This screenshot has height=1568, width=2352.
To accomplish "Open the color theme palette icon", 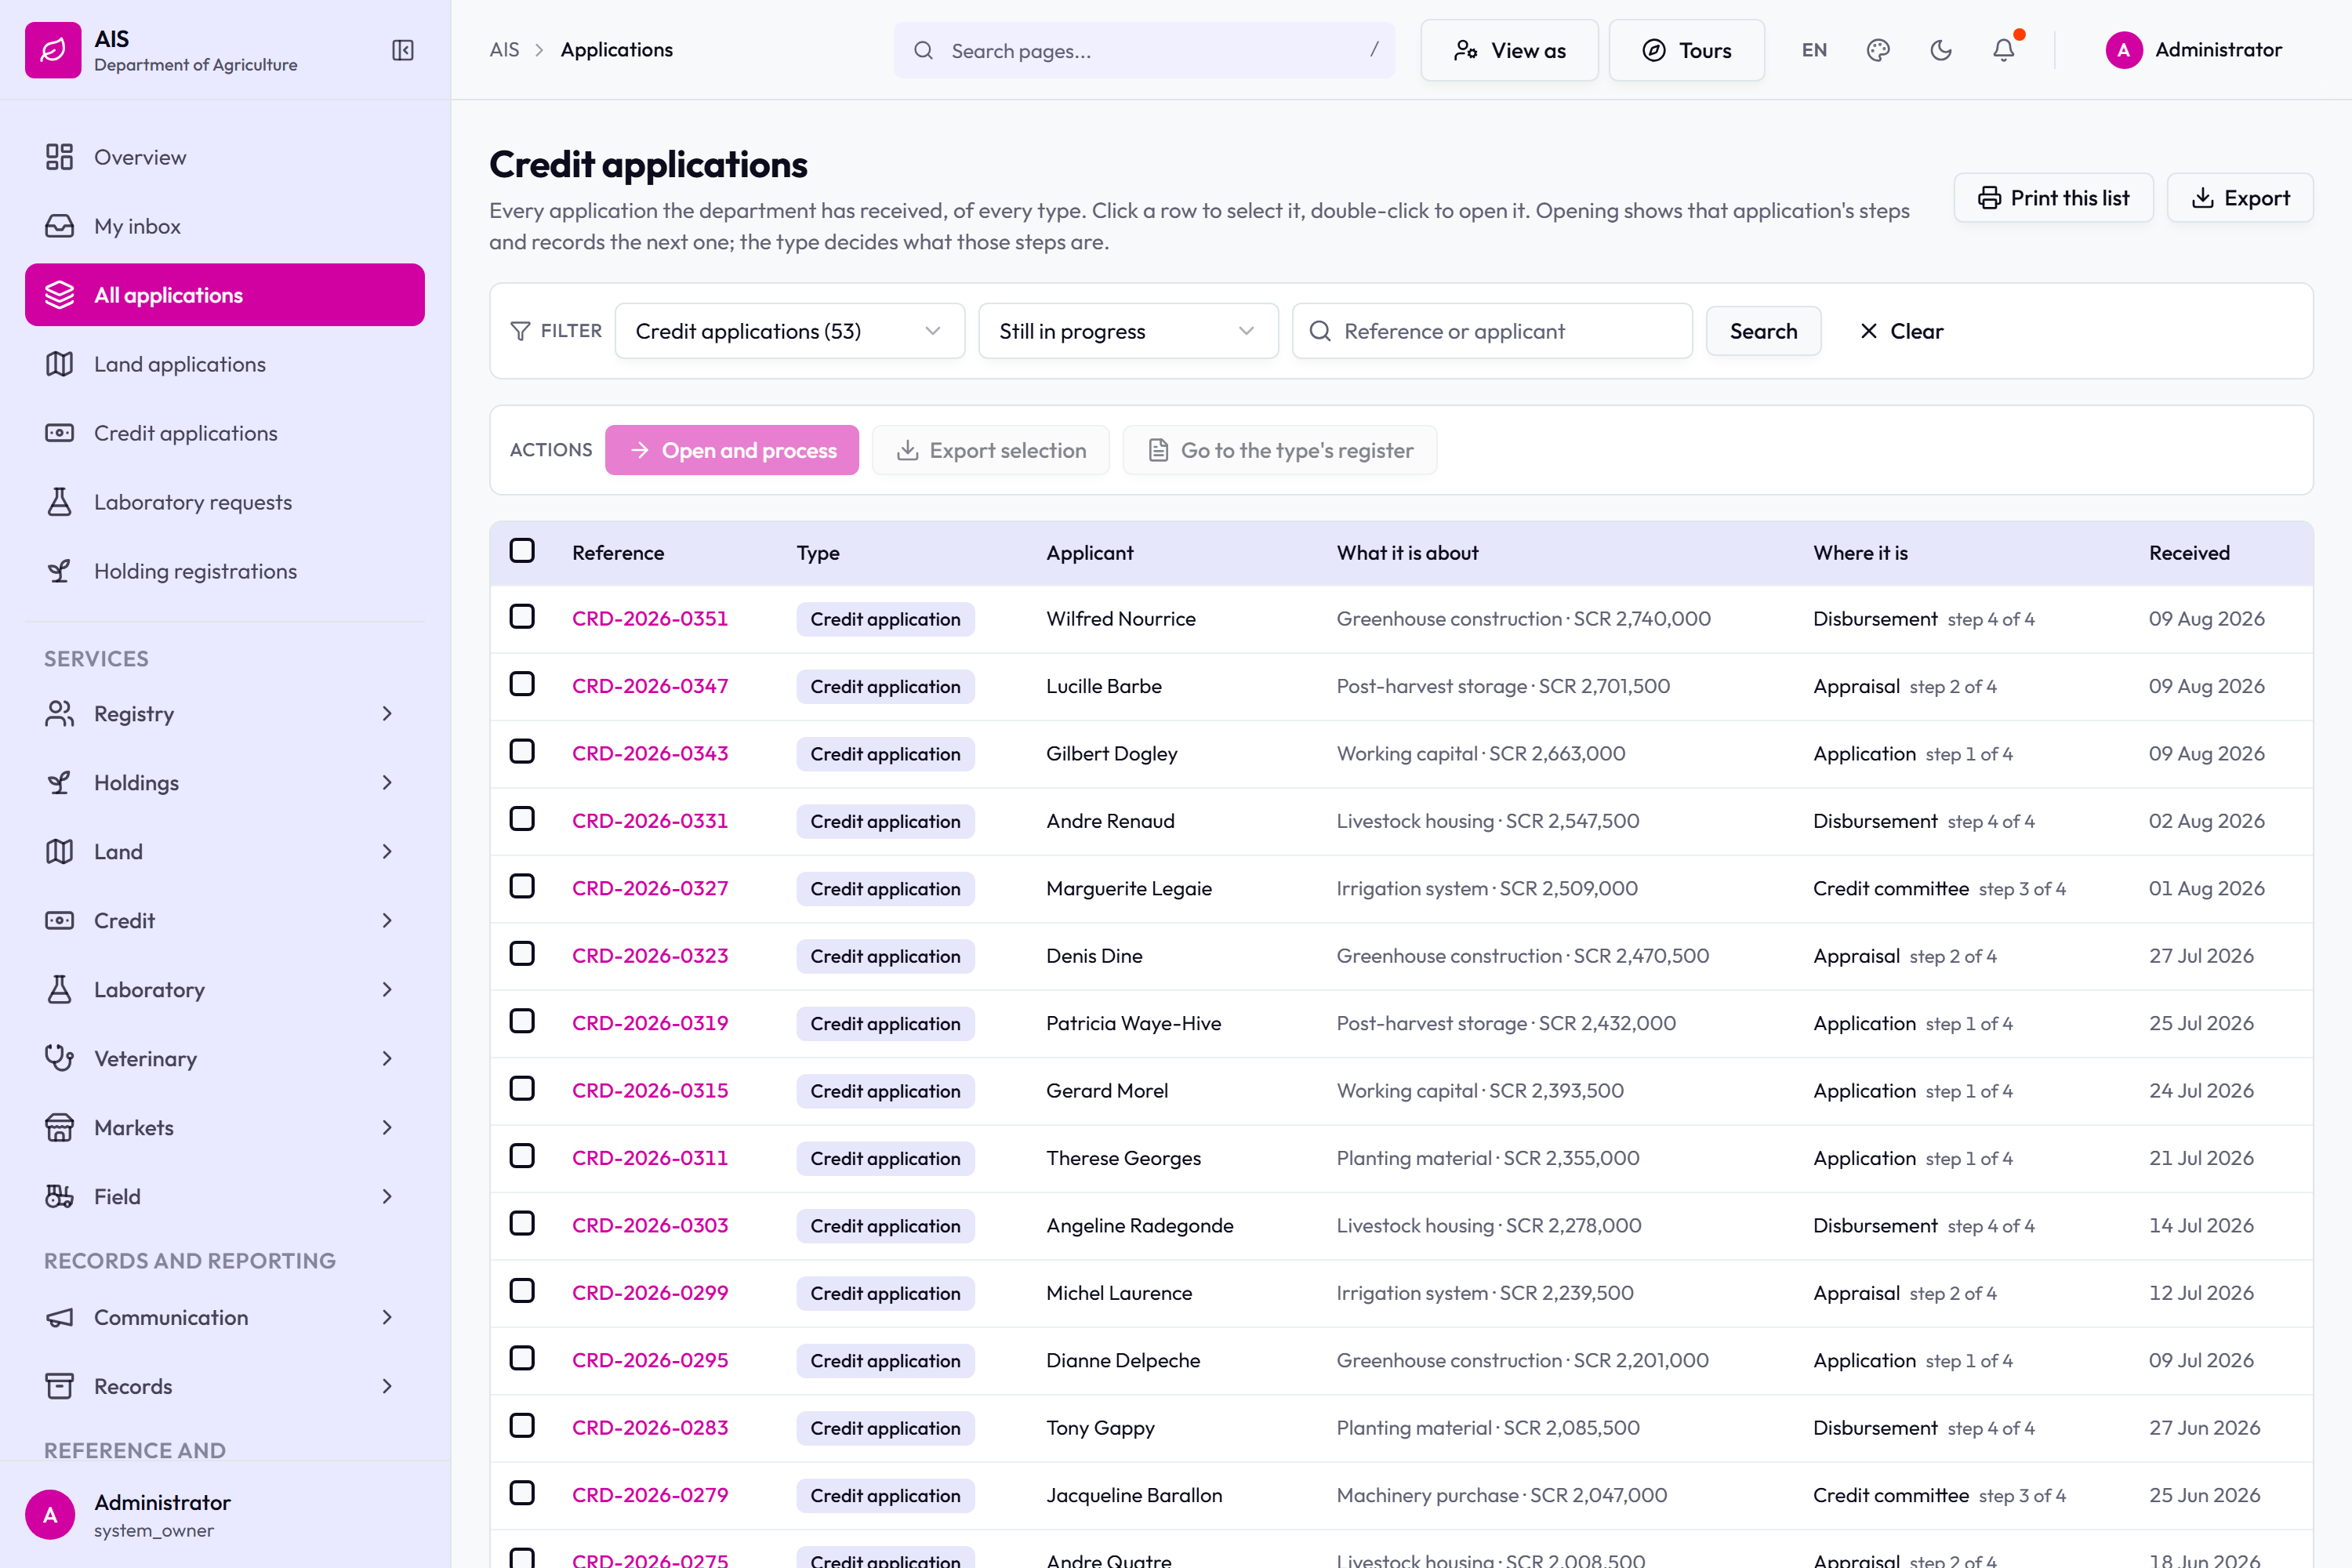I will click(1878, 50).
